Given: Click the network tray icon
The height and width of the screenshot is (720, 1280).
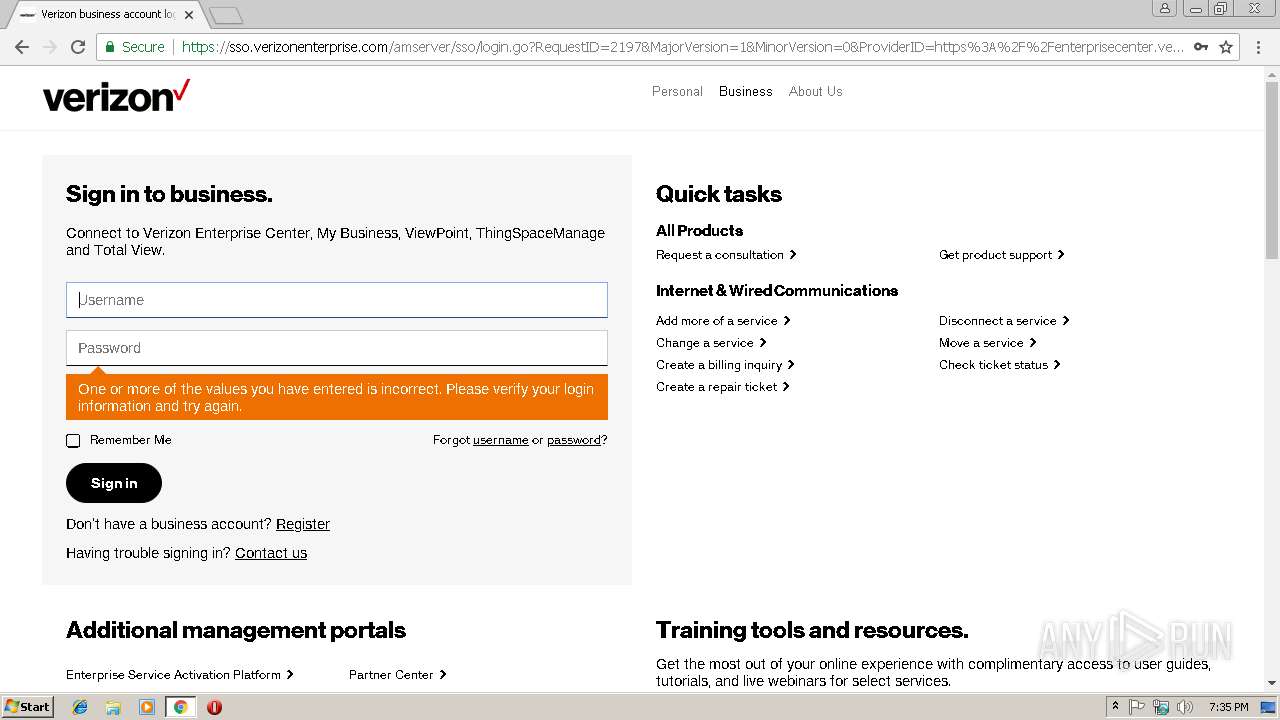Looking at the screenshot, I should (x=1161, y=707).
